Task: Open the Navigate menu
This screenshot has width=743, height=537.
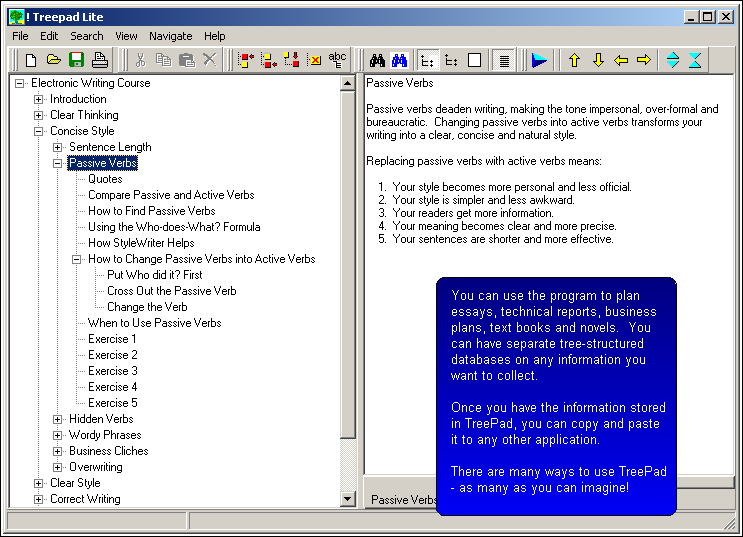Action: [170, 36]
